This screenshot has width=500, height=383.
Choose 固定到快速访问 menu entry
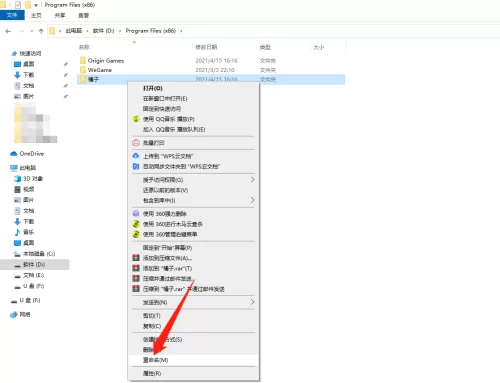[162, 109]
